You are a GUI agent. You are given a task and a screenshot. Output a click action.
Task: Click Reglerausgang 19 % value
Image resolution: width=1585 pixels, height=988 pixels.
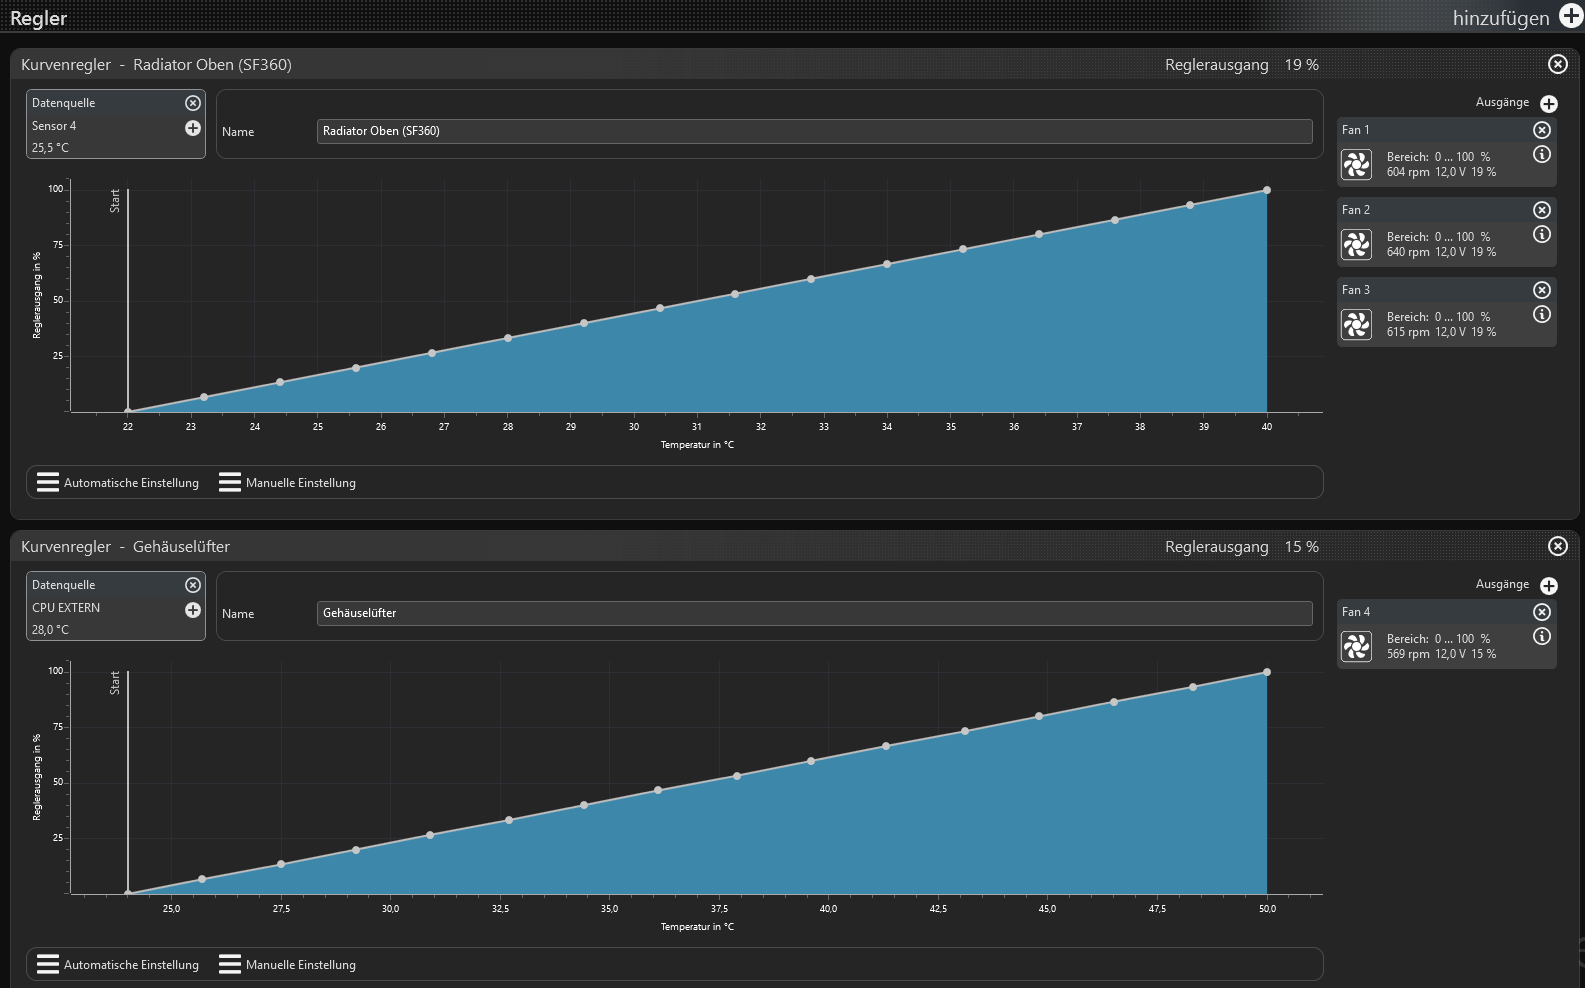[x=1302, y=65]
